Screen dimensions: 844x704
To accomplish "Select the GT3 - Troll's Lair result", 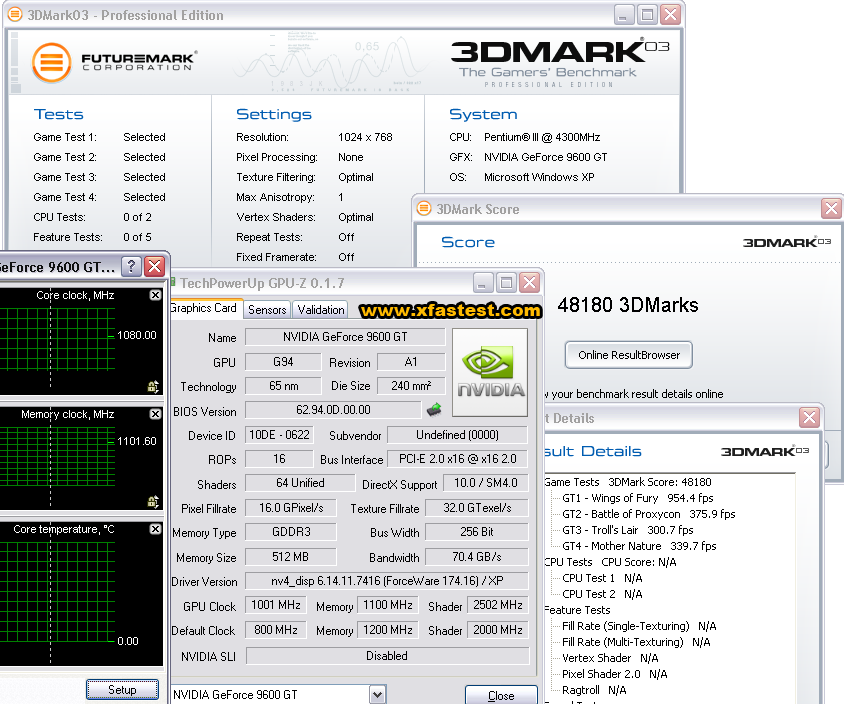I will pyautogui.click(x=628, y=530).
